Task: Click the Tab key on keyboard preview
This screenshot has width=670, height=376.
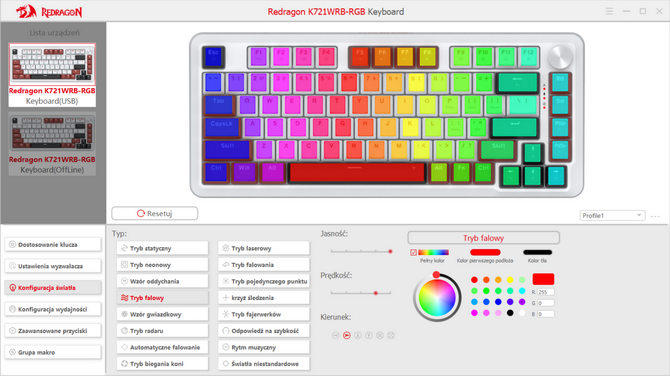Action: (219, 105)
